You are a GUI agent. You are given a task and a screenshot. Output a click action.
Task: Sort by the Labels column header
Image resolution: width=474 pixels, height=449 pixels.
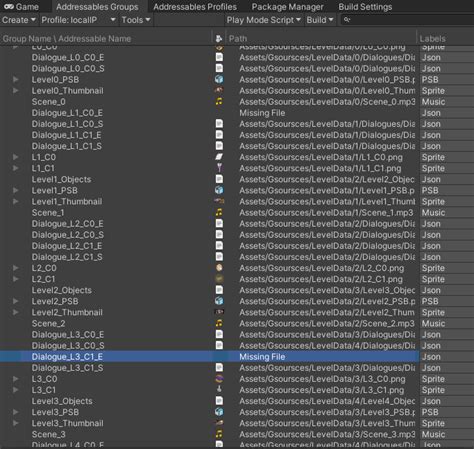click(446, 39)
